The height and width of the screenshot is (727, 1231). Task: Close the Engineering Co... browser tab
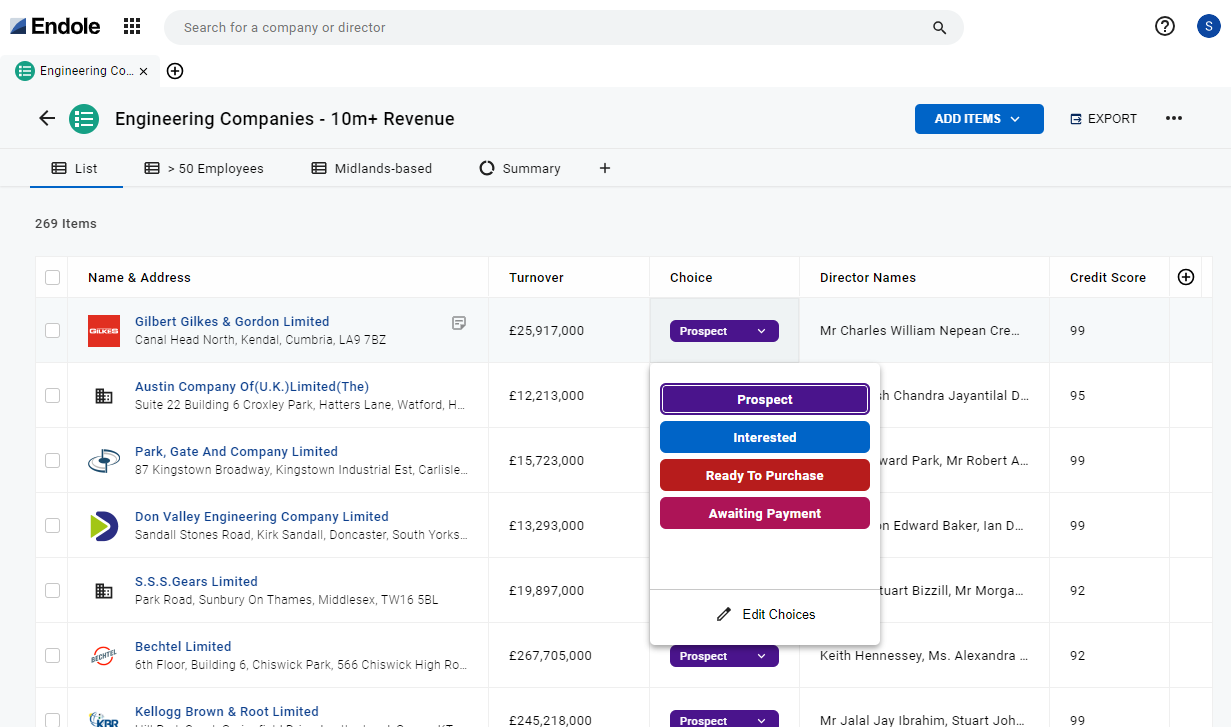(x=144, y=71)
